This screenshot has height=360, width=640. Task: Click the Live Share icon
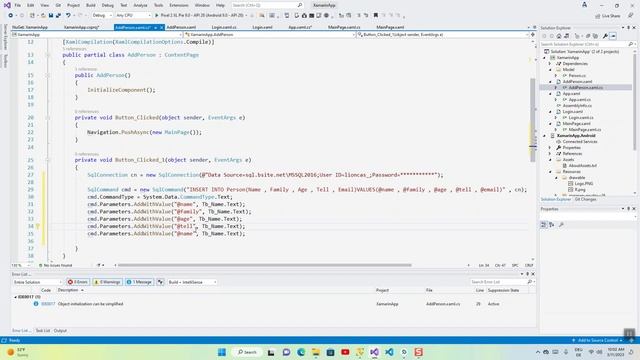(x=598, y=16)
